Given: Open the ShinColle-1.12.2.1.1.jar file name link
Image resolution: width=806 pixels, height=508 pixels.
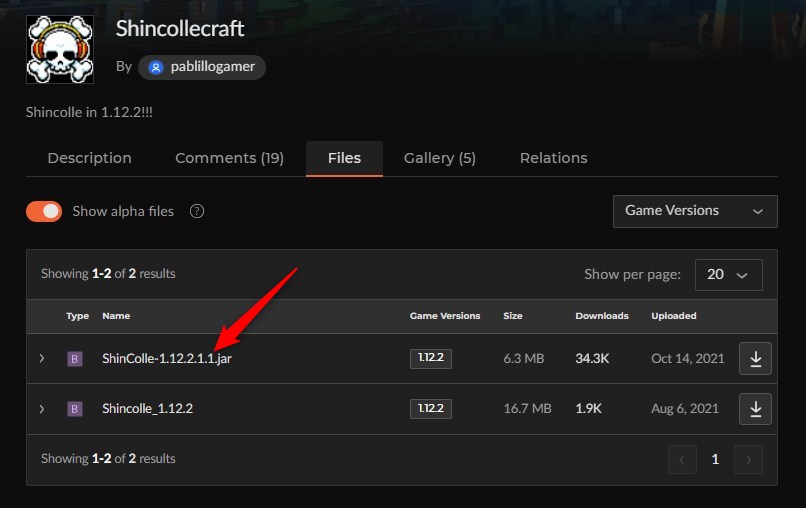Looking at the screenshot, I should (x=167, y=358).
